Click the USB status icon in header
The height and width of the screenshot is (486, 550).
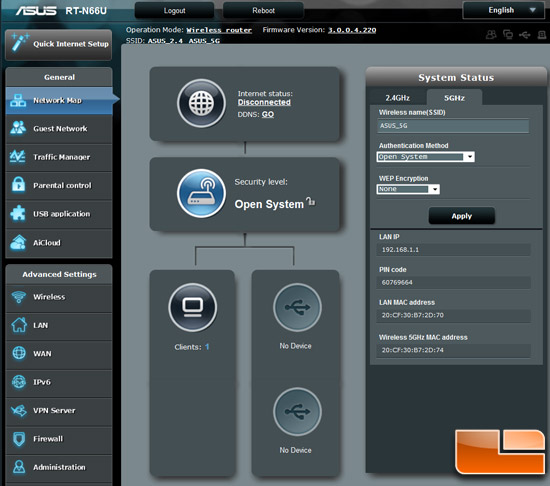[x=525, y=35]
